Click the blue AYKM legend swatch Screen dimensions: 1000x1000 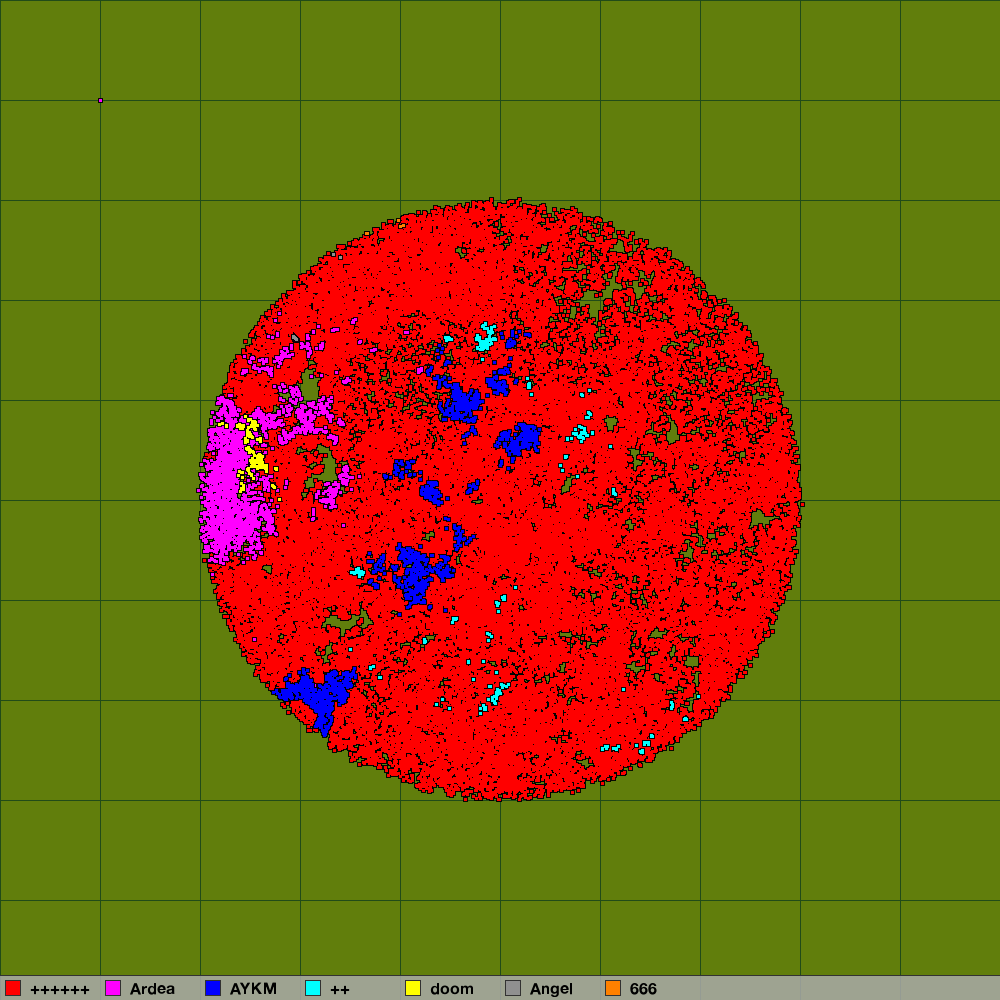(213, 988)
